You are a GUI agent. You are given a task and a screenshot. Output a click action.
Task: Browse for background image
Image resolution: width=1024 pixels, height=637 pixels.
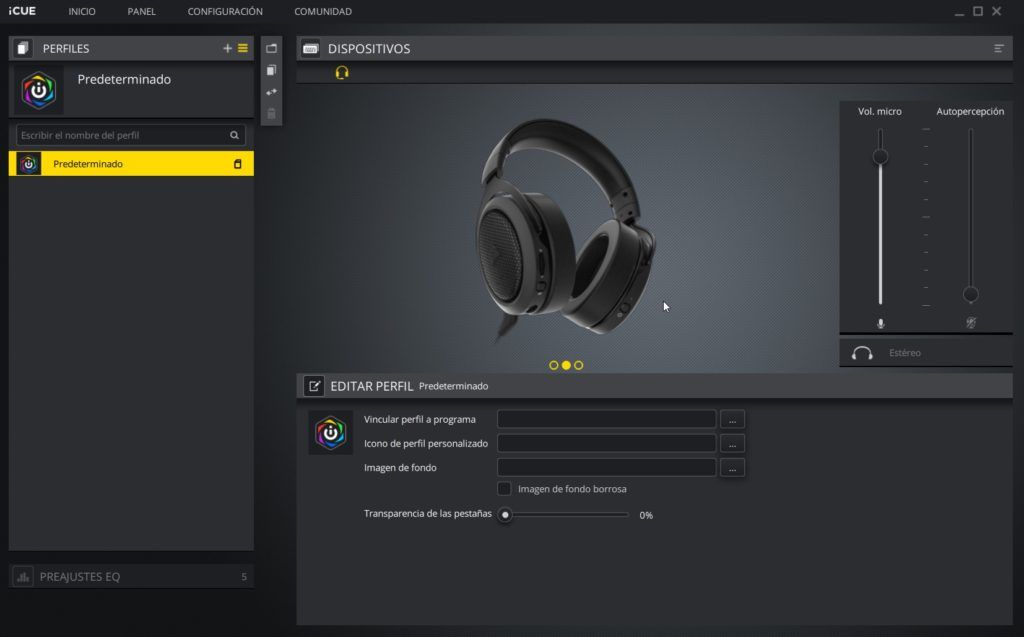pyautogui.click(x=732, y=468)
